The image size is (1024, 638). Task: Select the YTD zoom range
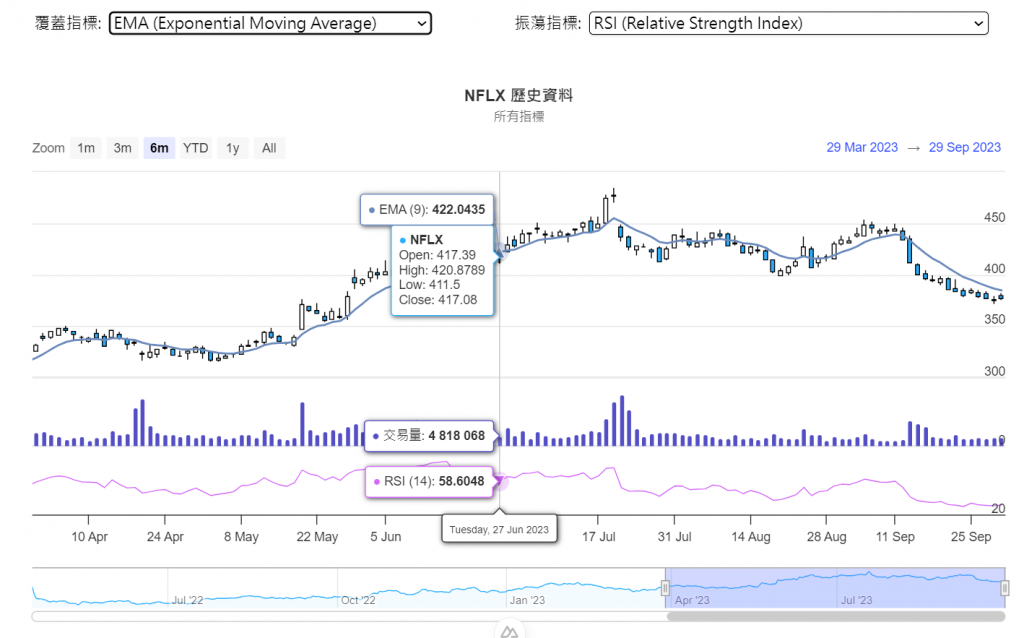coord(195,148)
